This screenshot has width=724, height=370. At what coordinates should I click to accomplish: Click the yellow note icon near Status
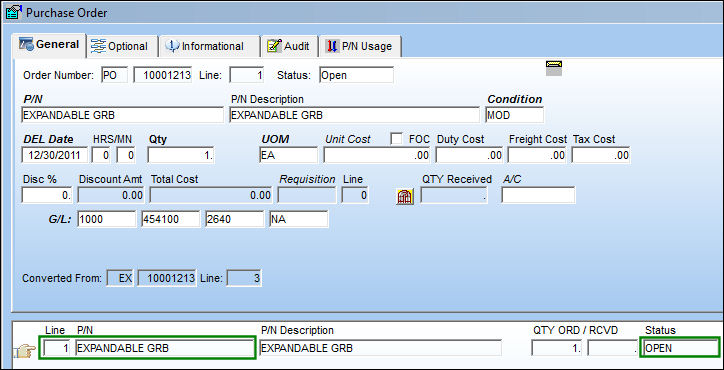coord(554,67)
